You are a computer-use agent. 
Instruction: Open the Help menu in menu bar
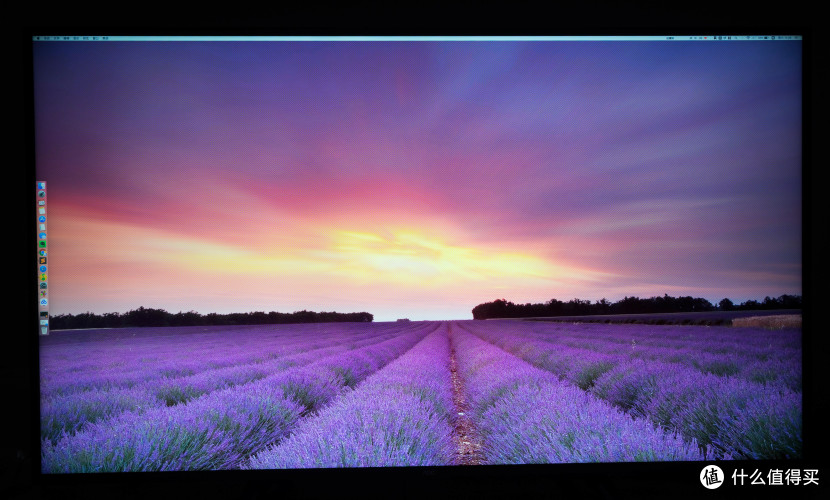(105, 38)
